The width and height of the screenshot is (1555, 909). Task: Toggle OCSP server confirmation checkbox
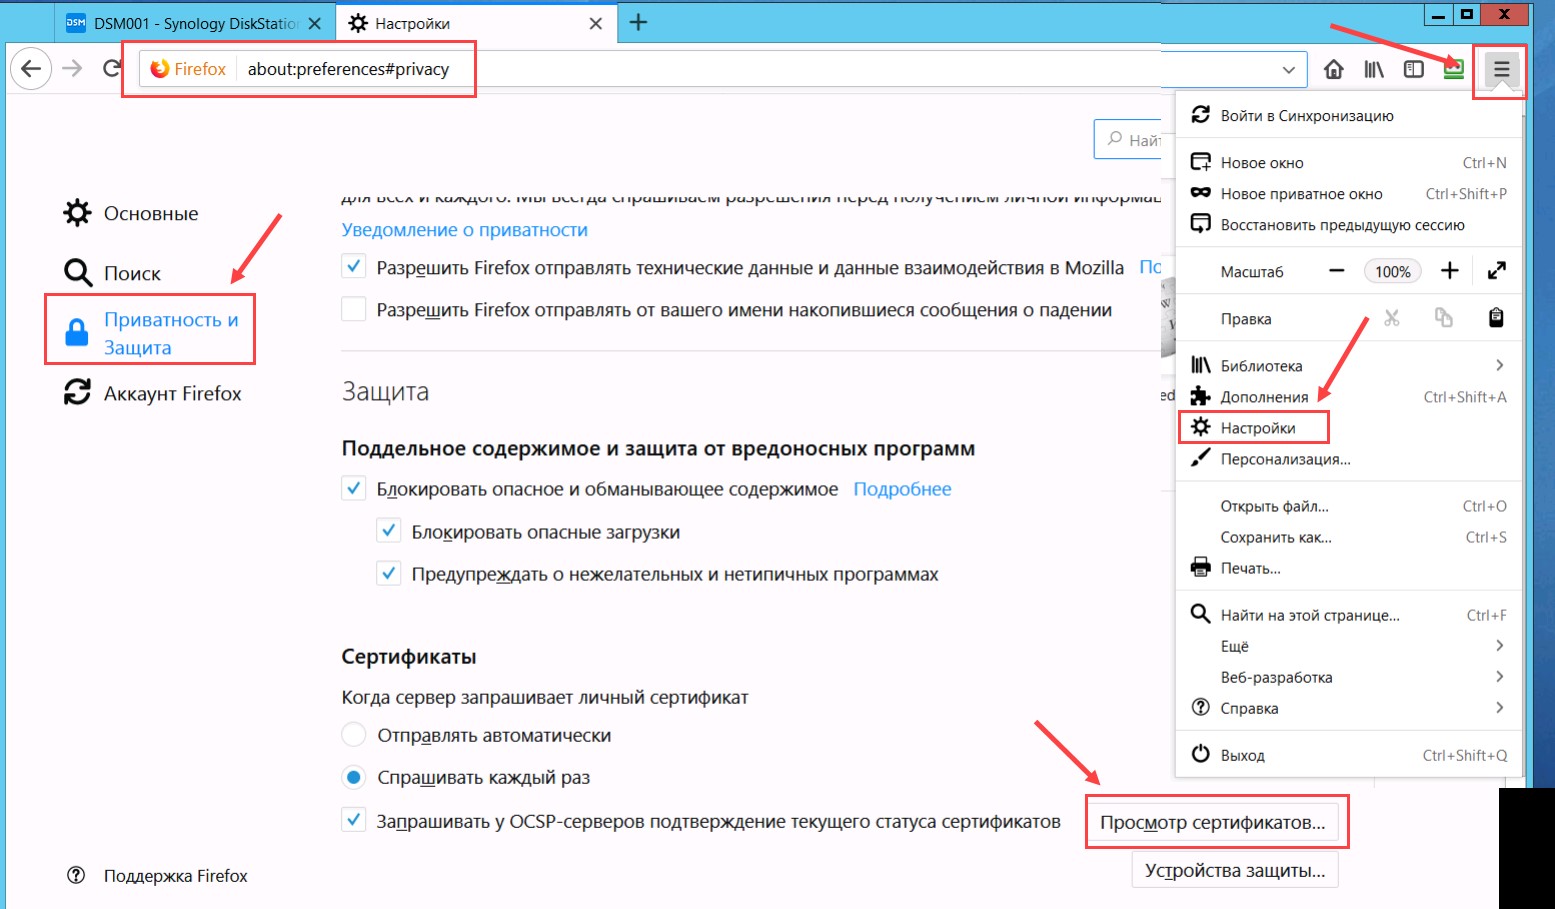pos(353,820)
